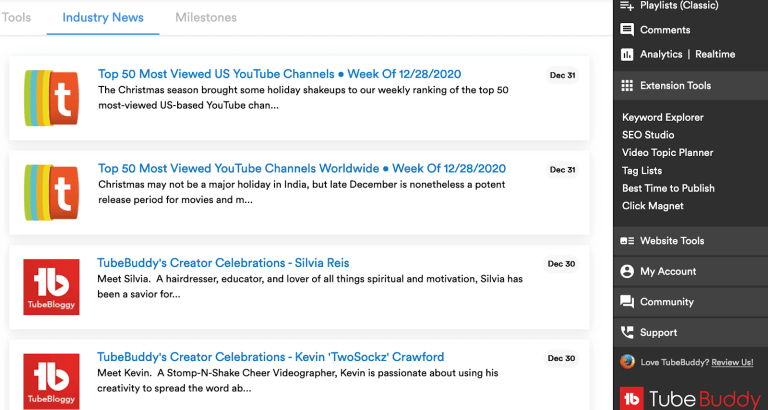Click the Playlists (Classic) icon
This screenshot has width=768, height=410.
coord(627,5)
